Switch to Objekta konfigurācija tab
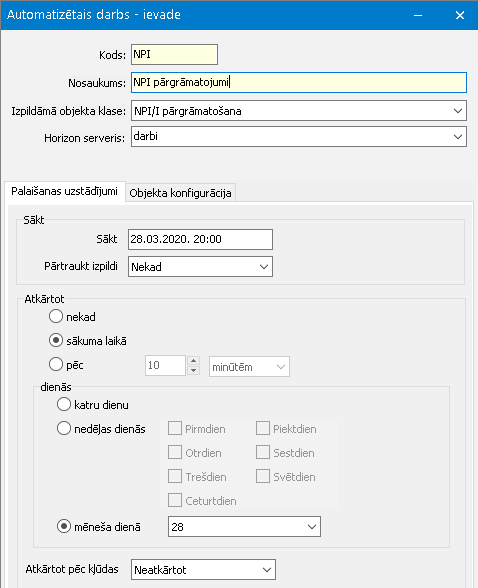Screen dimensions: 478x588 [180, 193]
